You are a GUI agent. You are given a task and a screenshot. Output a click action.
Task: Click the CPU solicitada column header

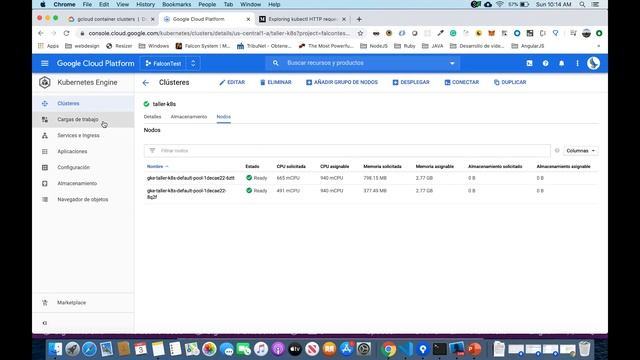pyautogui.click(x=291, y=167)
